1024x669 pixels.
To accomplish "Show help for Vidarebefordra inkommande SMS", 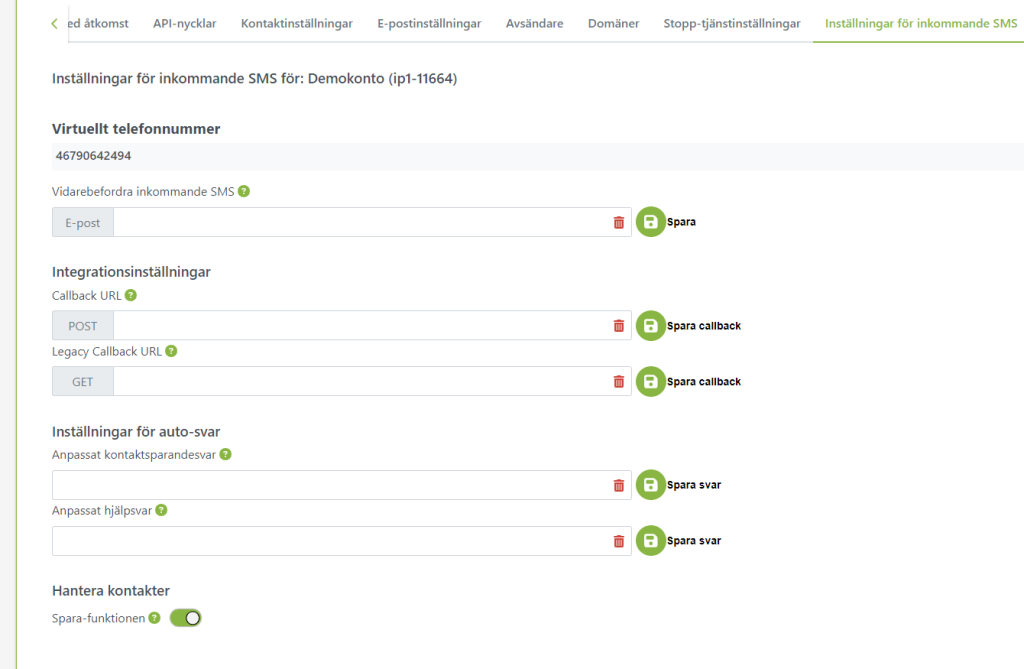I will coord(244,191).
